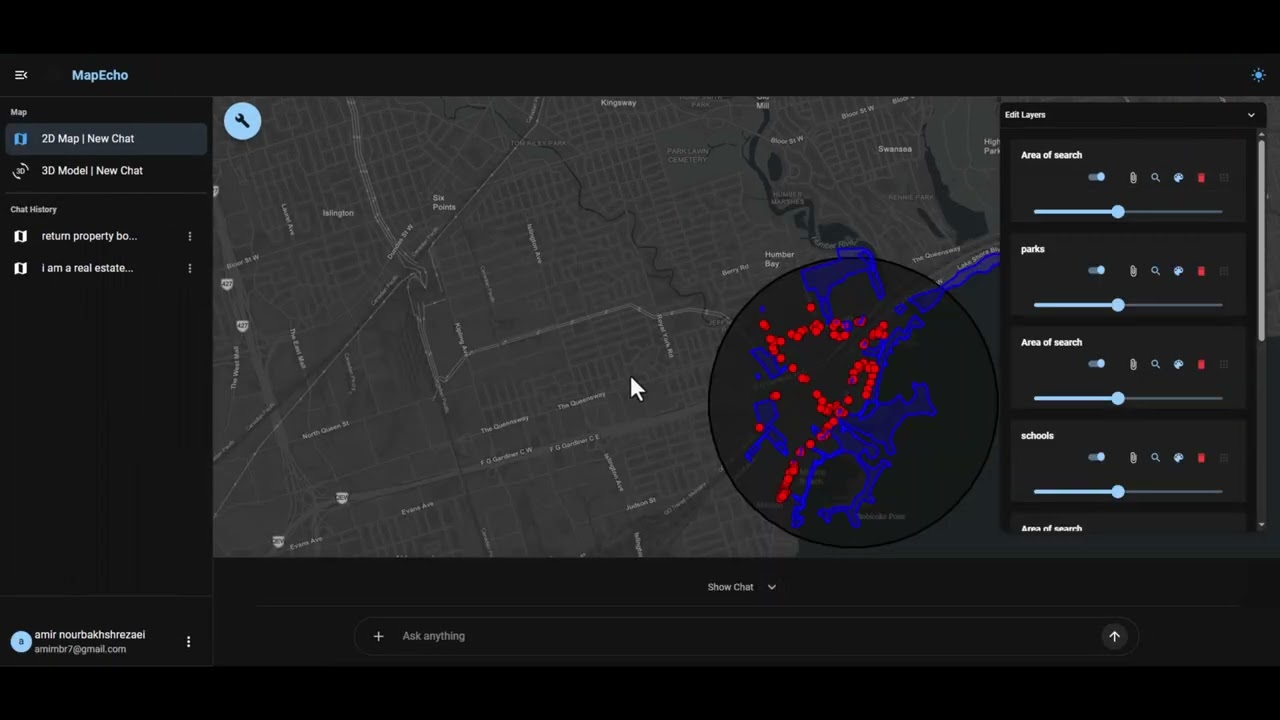The height and width of the screenshot is (720, 1280).
Task: Click scroll down arrow in layers panel
Action: tap(1261, 525)
